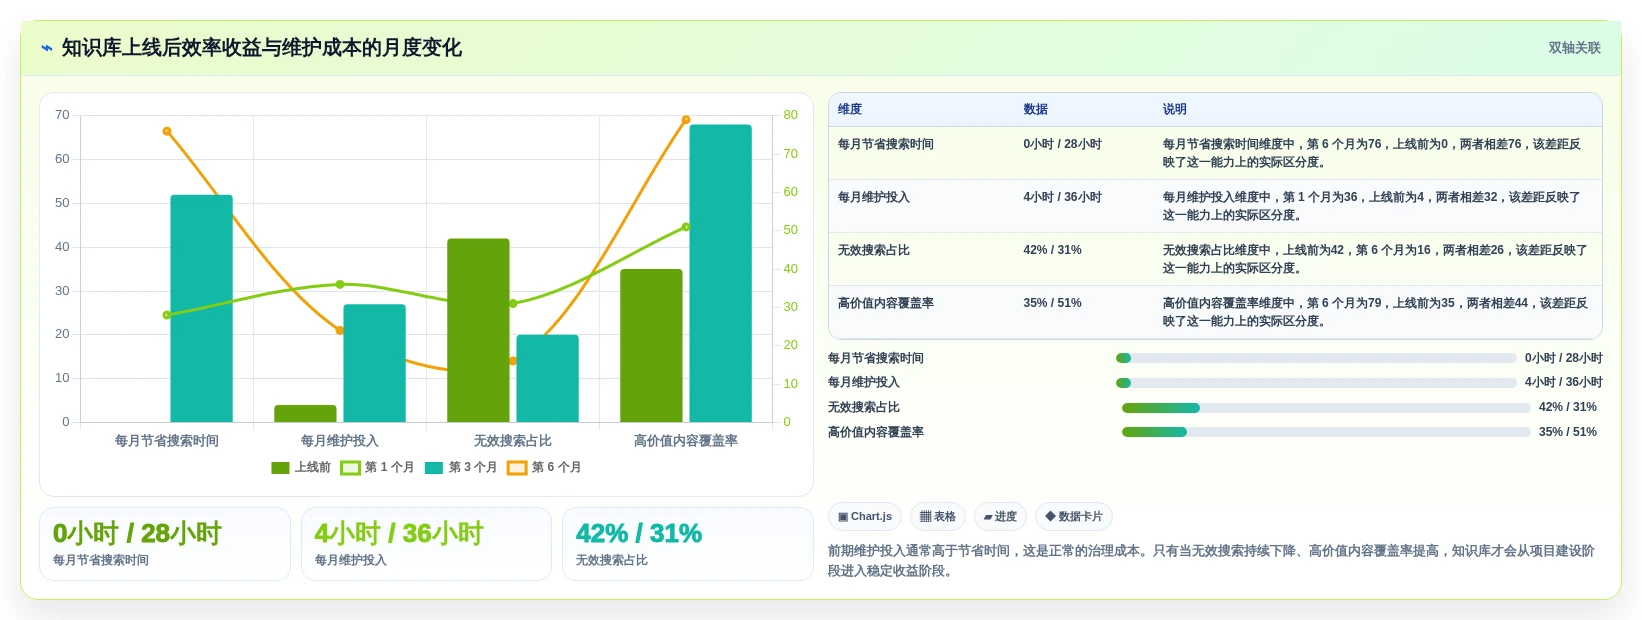Click the 42% / 31% progress value label
Image resolution: width=1642 pixels, height=620 pixels.
pos(1568,407)
